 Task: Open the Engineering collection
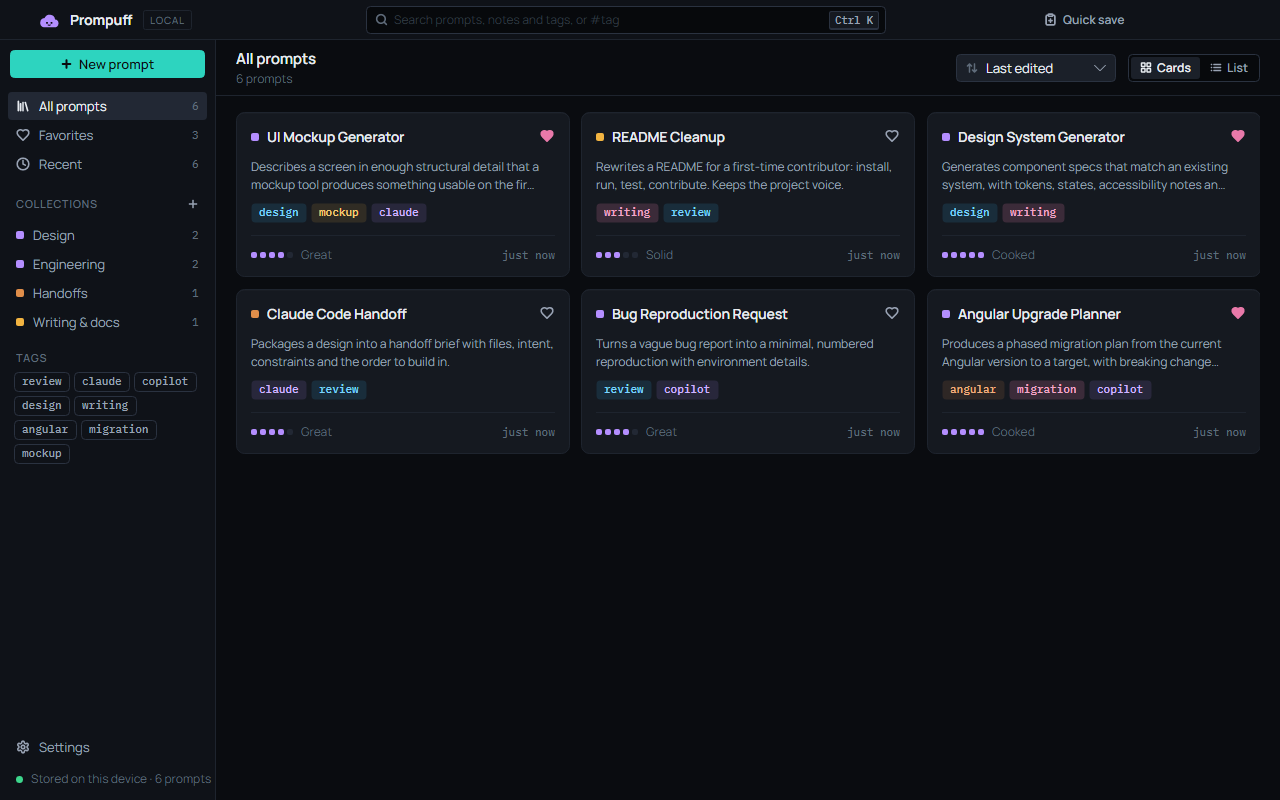[x=107, y=264]
